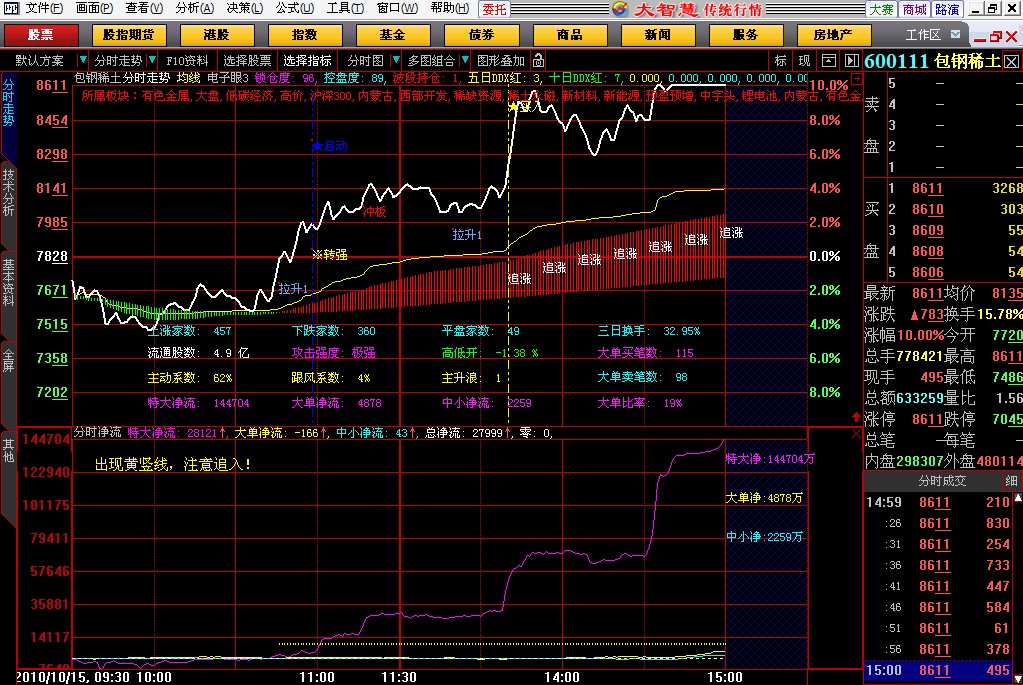1023x685 pixels.
Task: Open the 工具(T) menu
Action: click(x=345, y=8)
